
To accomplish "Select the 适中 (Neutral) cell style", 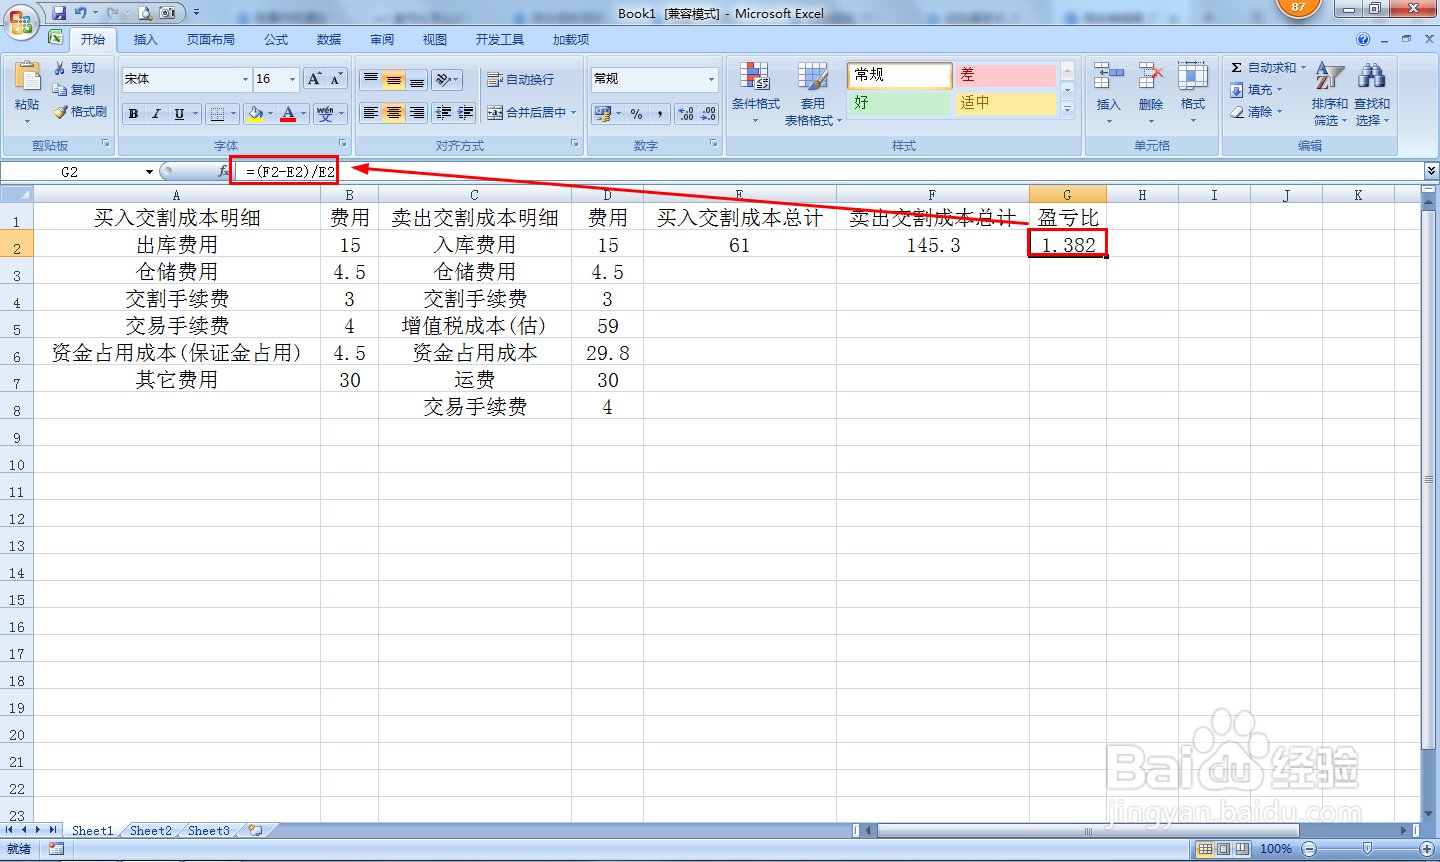I will (1005, 103).
